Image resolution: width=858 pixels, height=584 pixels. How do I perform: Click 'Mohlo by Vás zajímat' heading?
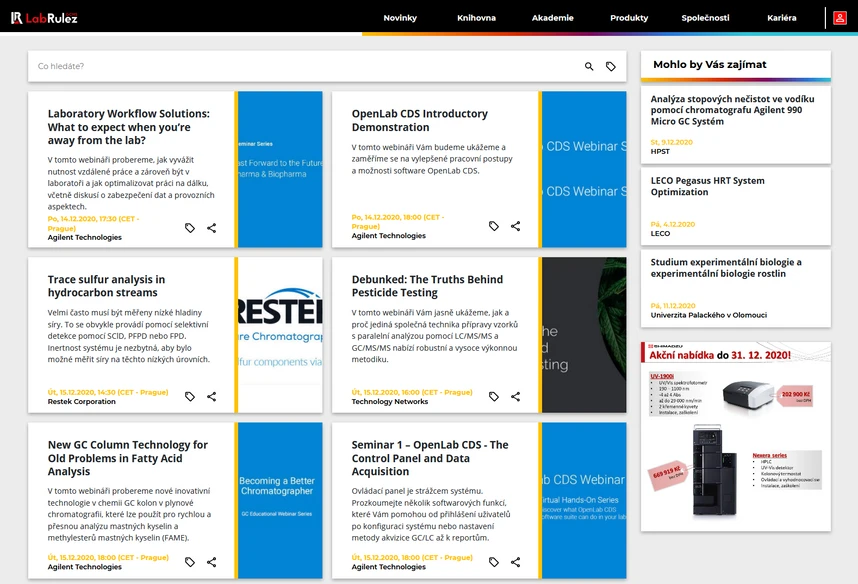pyautogui.click(x=710, y=64)
